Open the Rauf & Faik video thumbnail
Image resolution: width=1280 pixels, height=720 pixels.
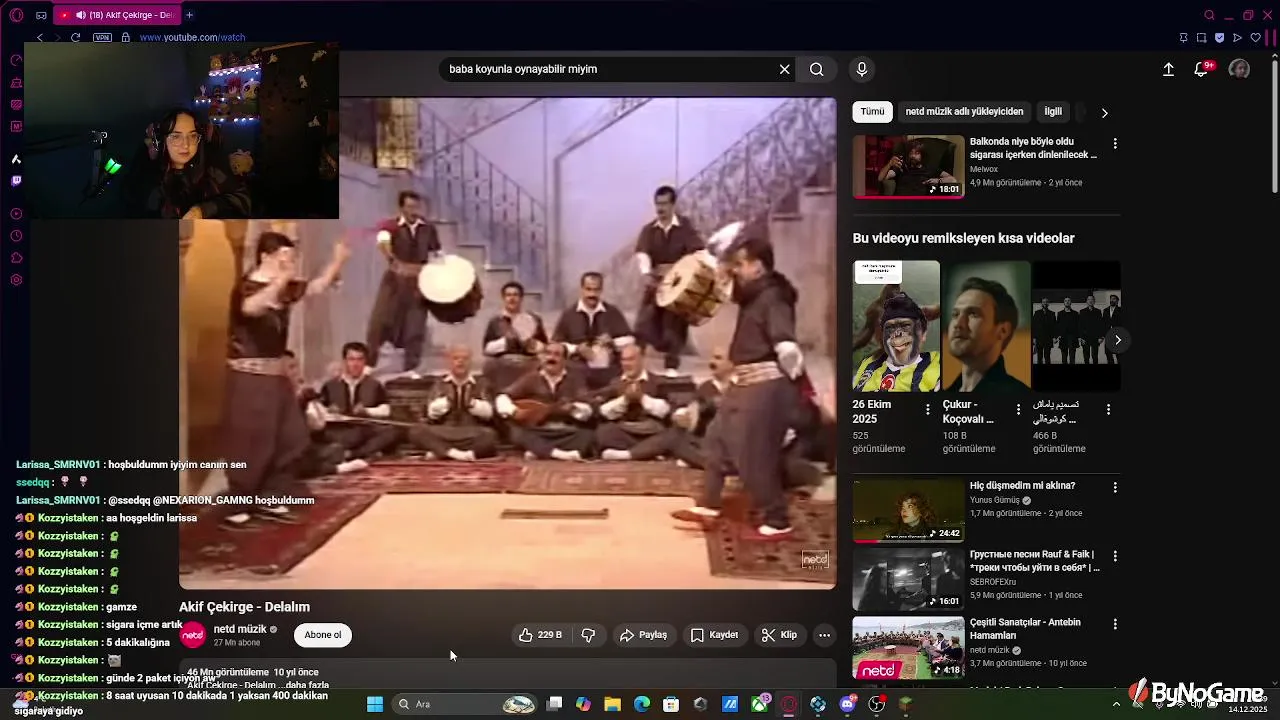point(908,579)
